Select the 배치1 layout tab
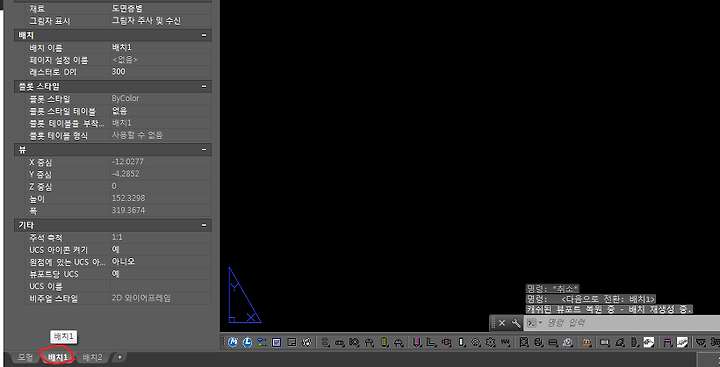Image resolution: width=720 pixels, height=367 pixels. tap(57, 357)
